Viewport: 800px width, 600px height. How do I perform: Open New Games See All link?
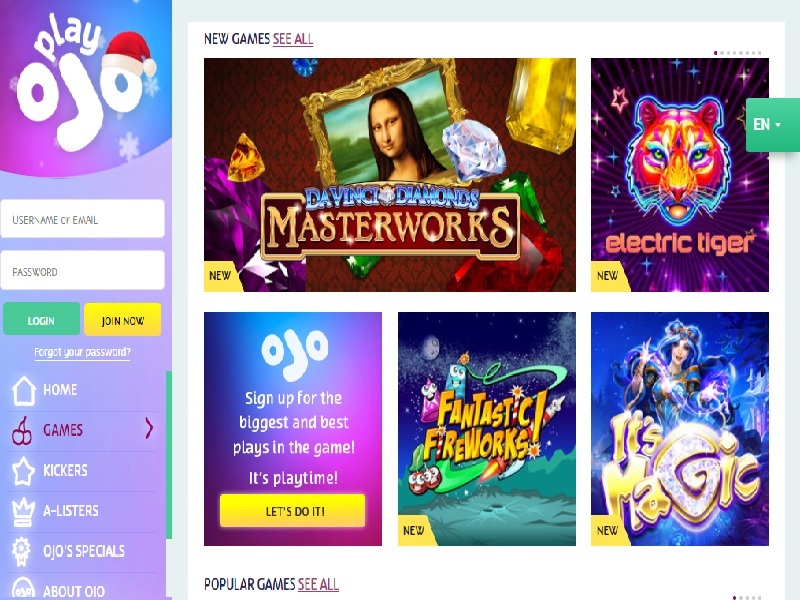(x=293, y=39)
